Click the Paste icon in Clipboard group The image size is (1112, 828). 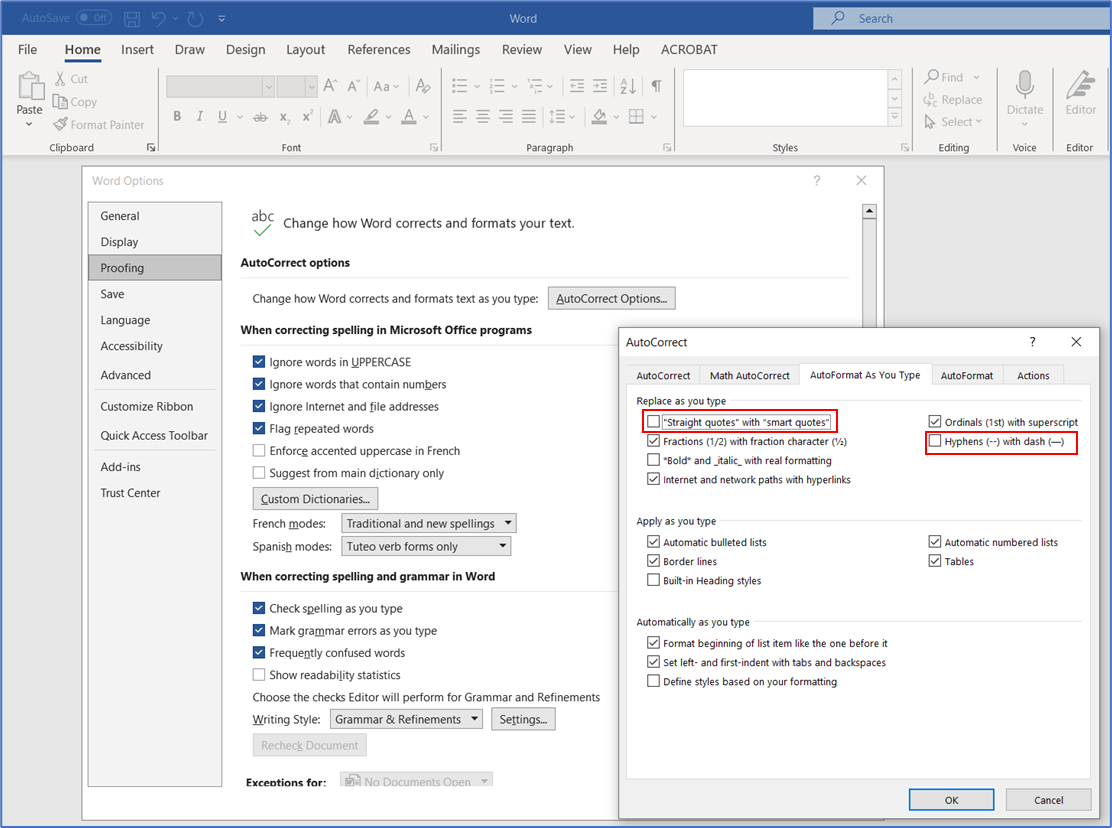tap(30, 88)
